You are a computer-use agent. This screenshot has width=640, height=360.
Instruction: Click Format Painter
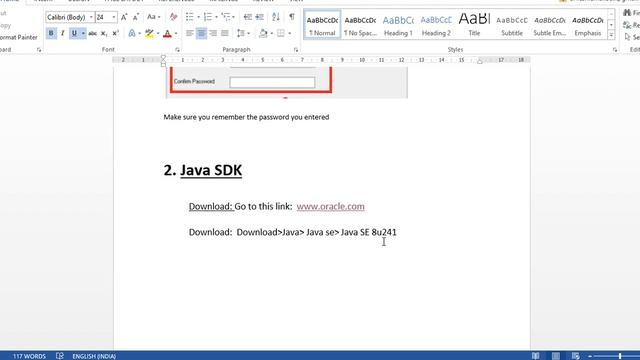tap(18, 37)
